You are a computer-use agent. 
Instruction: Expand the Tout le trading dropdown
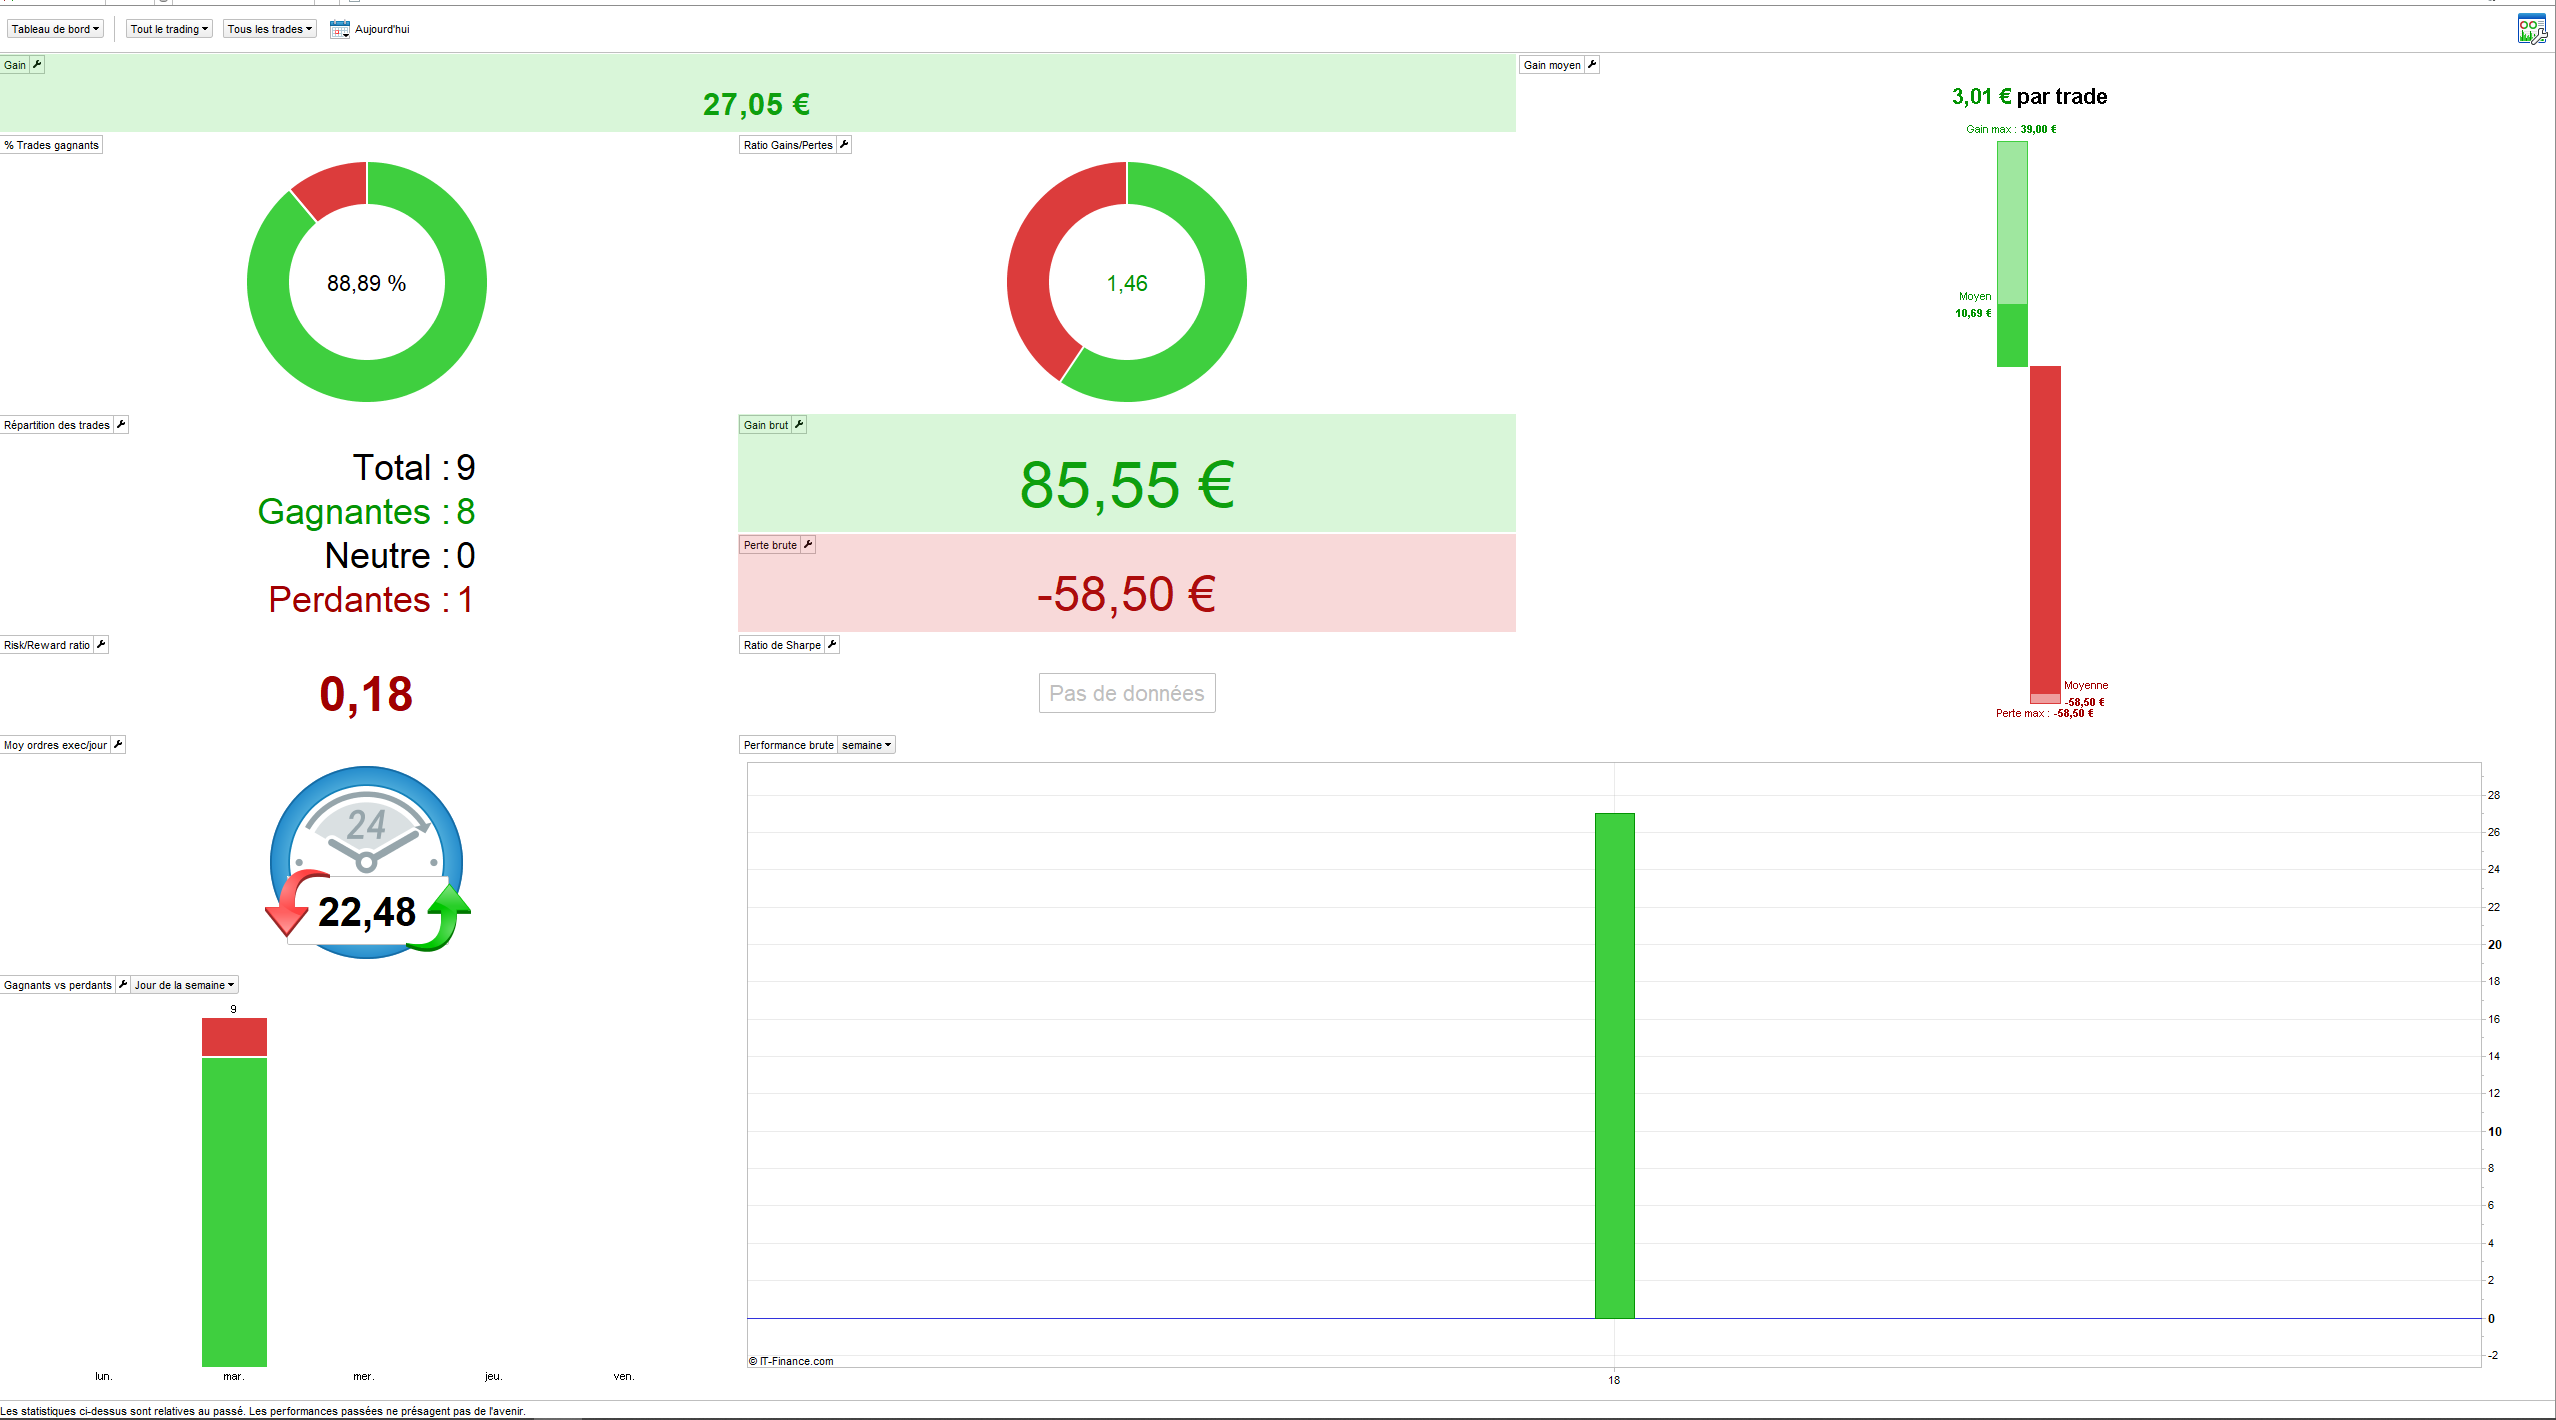point(169,29)
